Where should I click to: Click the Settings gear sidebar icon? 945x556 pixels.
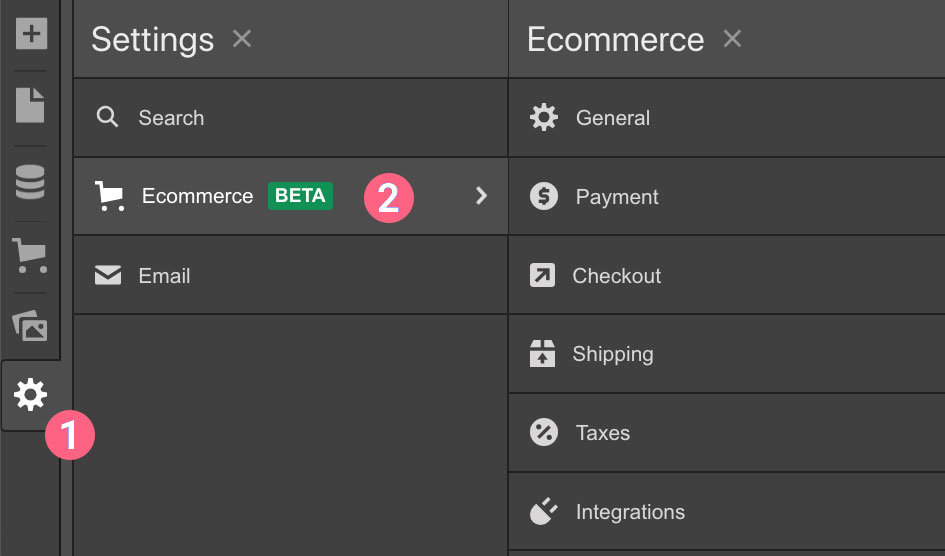point(30,396)
